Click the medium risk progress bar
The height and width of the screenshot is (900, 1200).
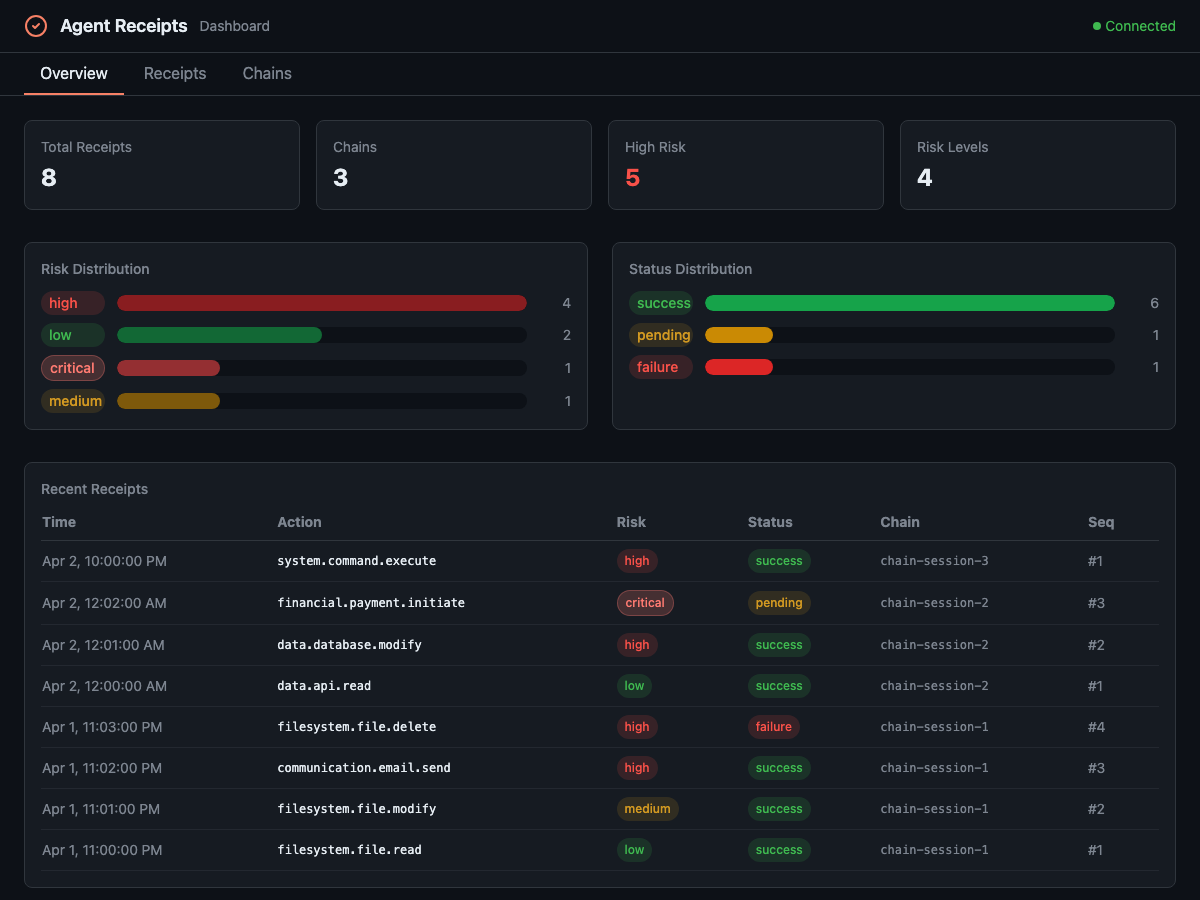click(x=322, y=400)
